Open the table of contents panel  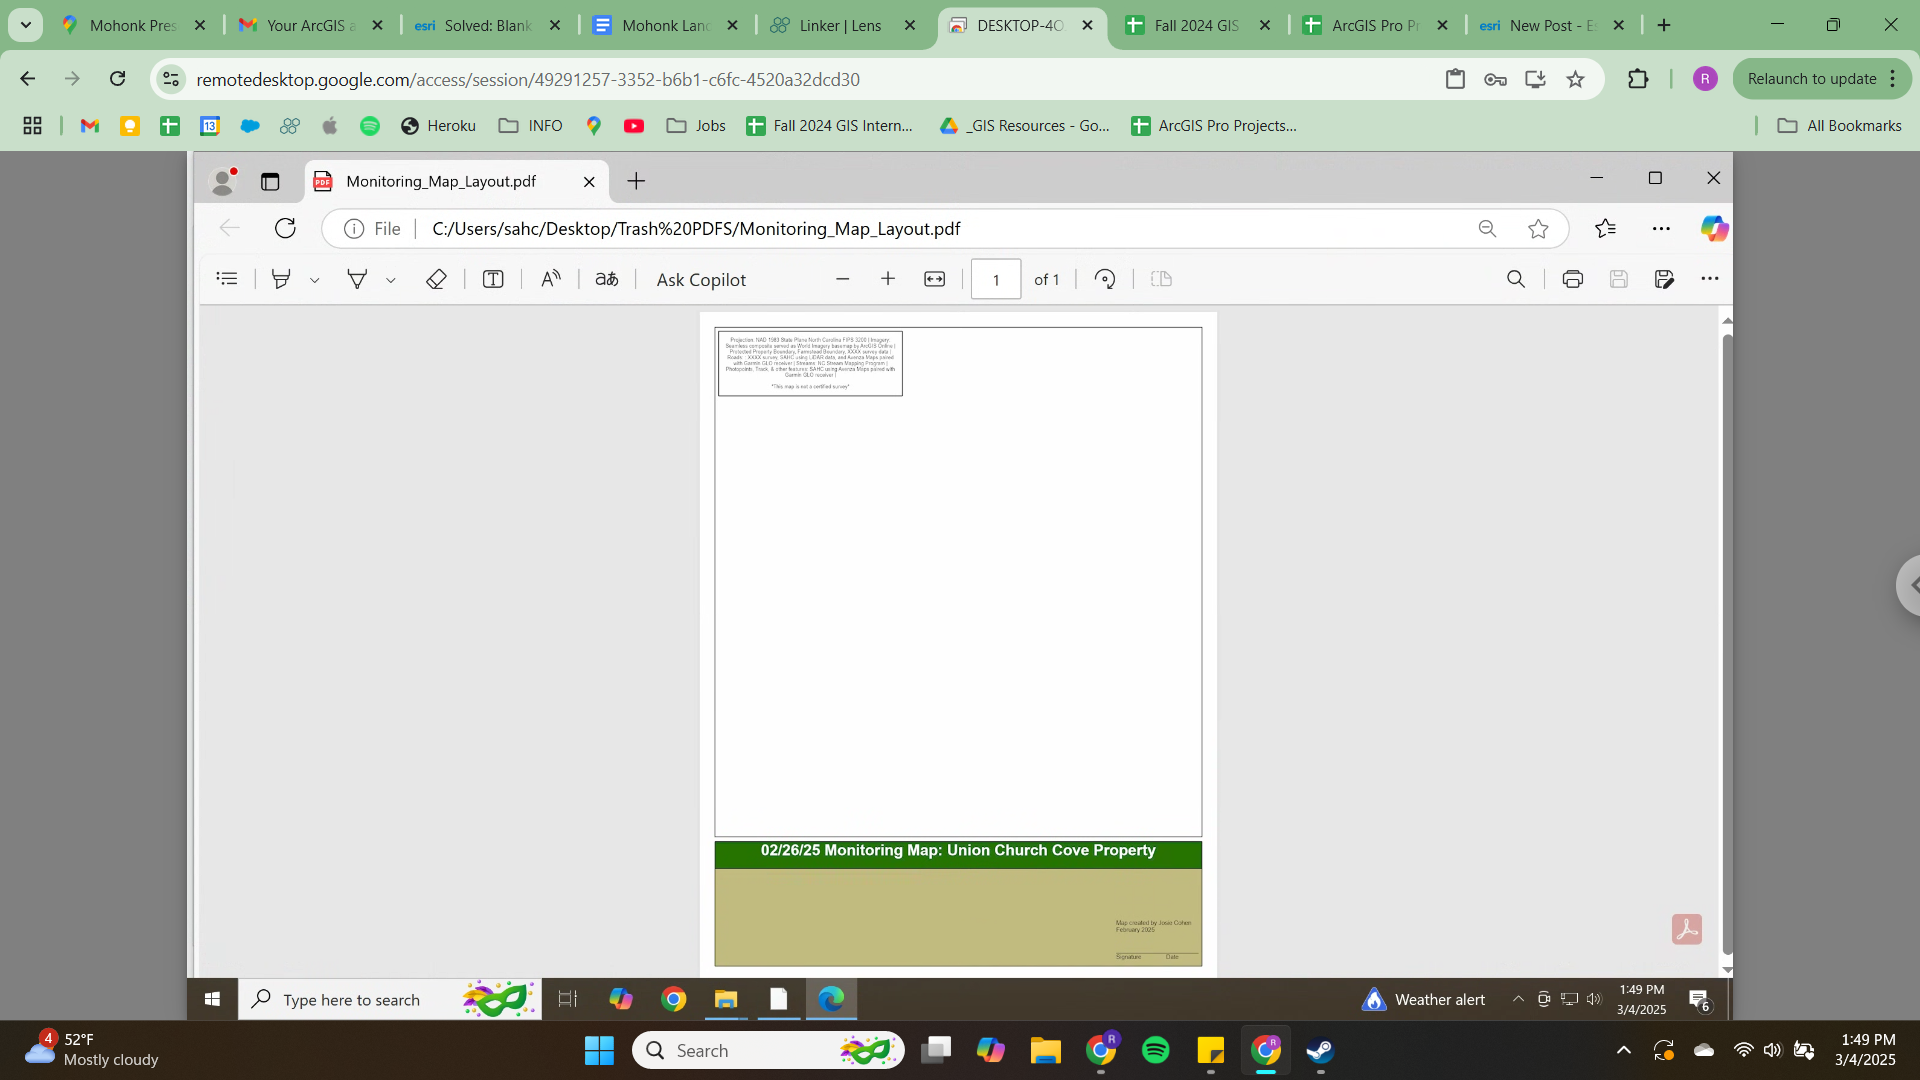(227, 279)
